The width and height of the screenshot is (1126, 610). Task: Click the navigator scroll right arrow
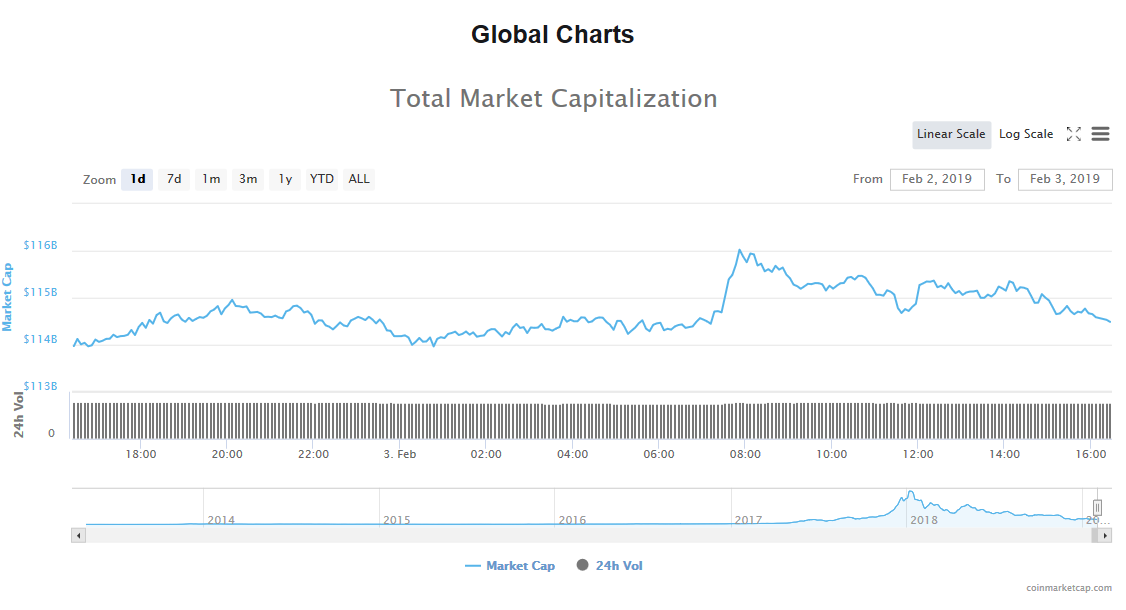coord(1105,535)
